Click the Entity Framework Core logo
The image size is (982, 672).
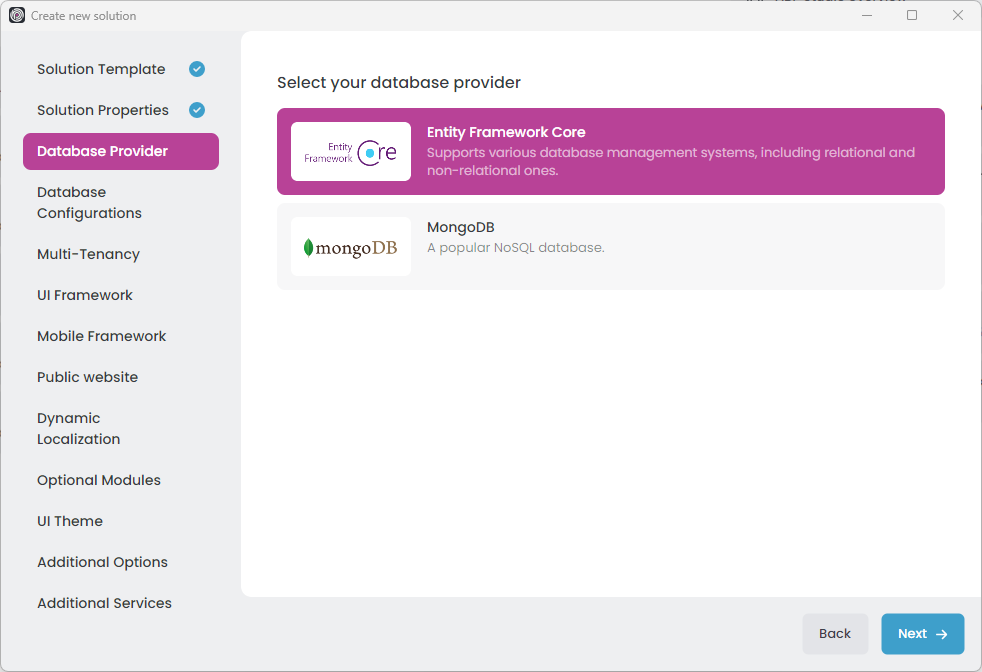pyautogui.click(x=350, y=151)
